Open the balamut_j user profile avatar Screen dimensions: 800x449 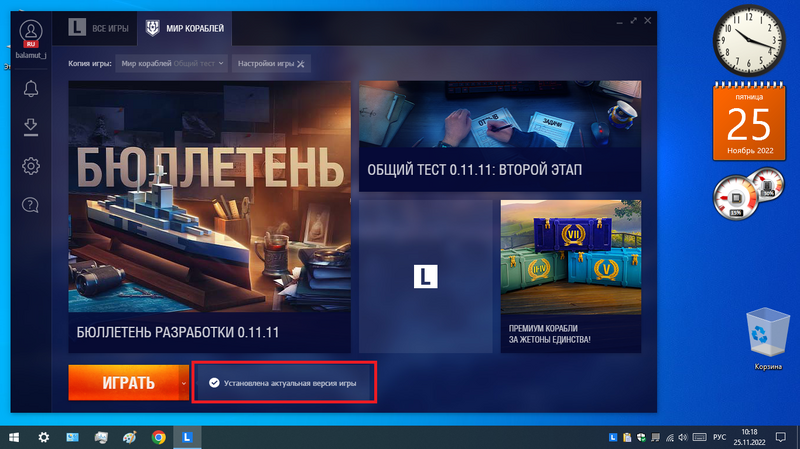31,33
